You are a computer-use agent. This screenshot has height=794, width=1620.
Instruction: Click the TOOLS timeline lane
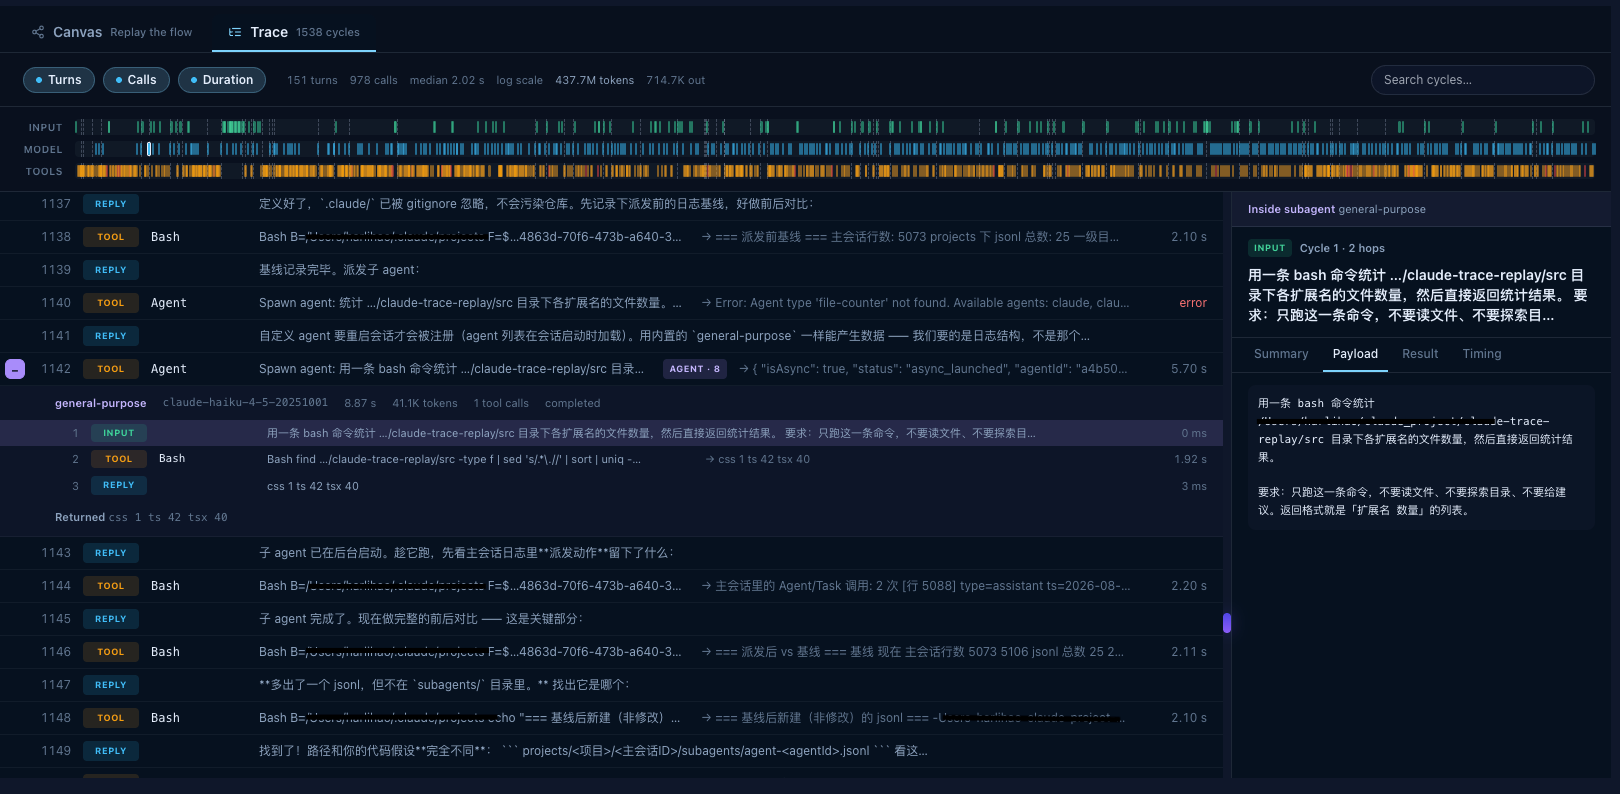tap(835, 171)
